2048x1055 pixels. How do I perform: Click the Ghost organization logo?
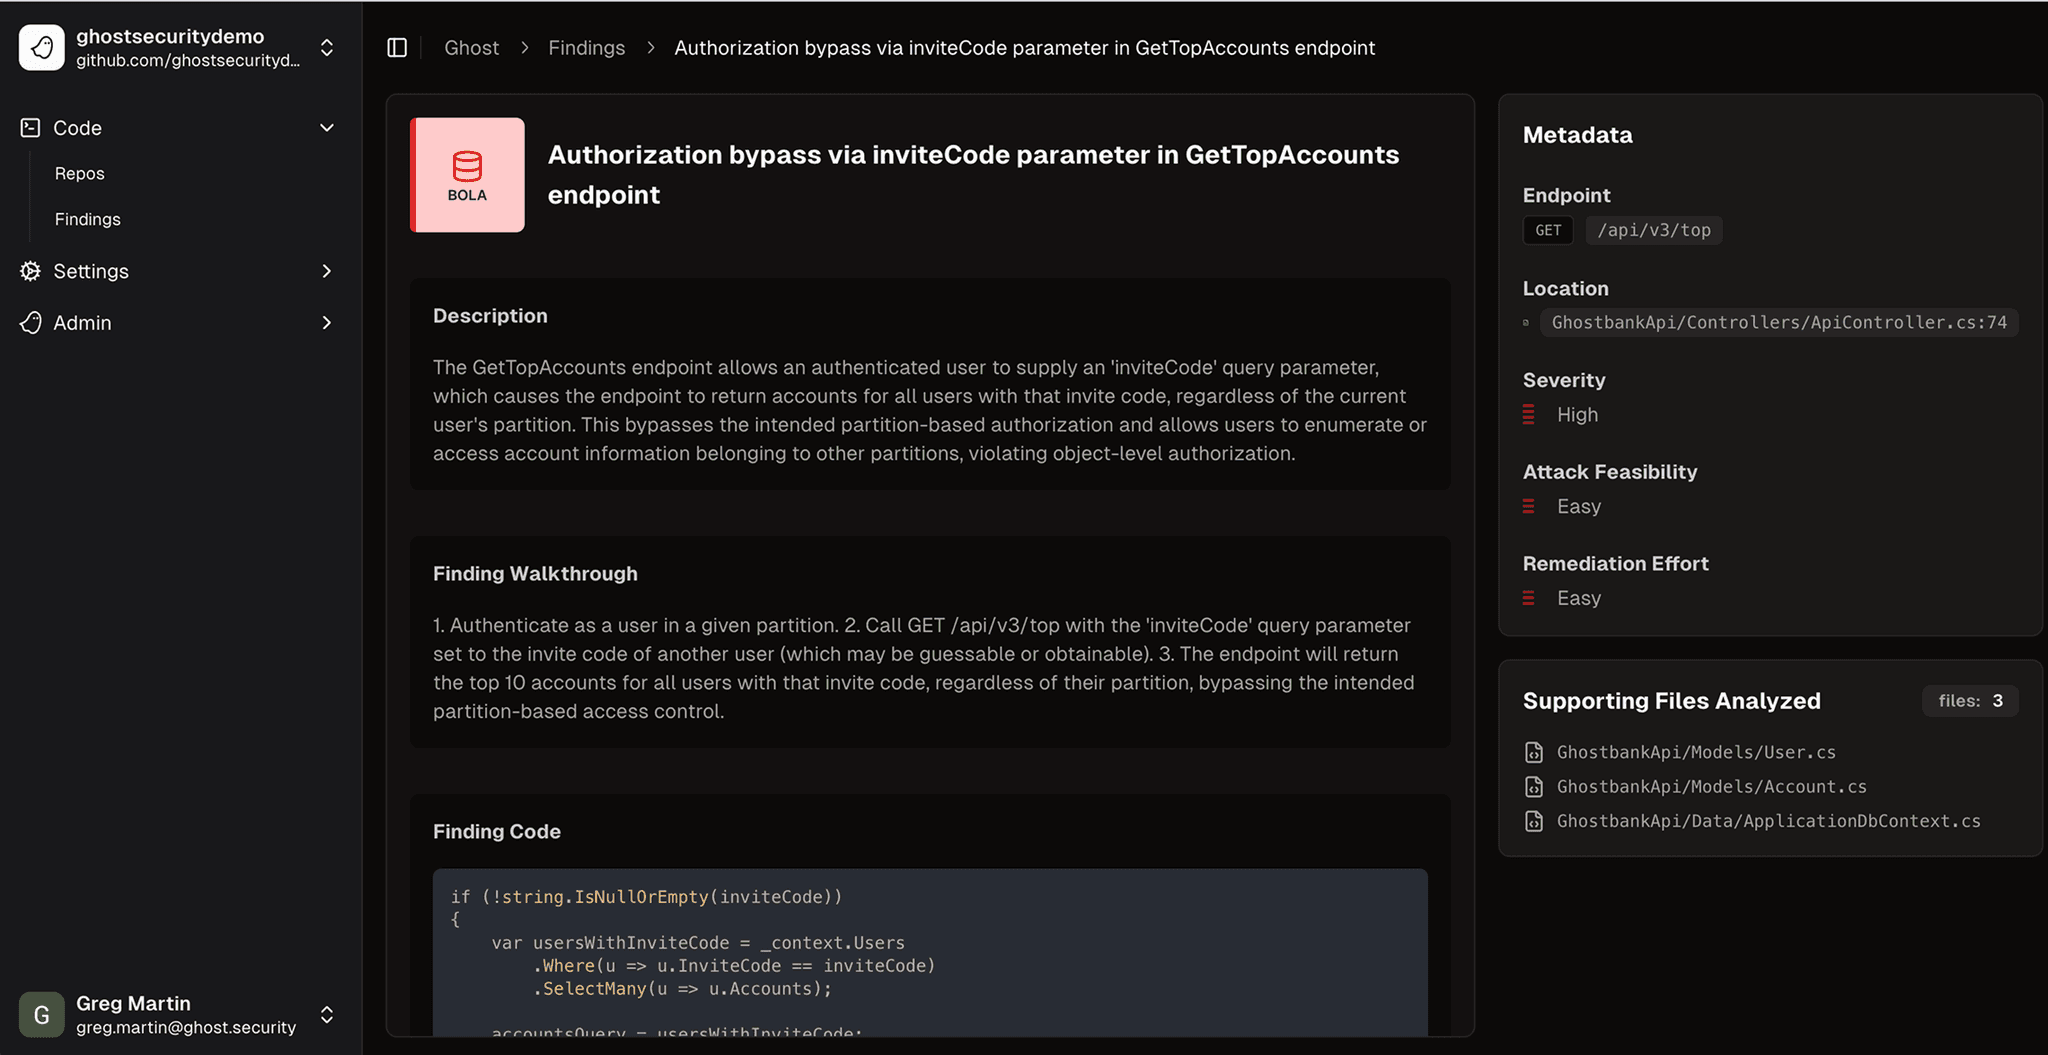pos(42,48)
